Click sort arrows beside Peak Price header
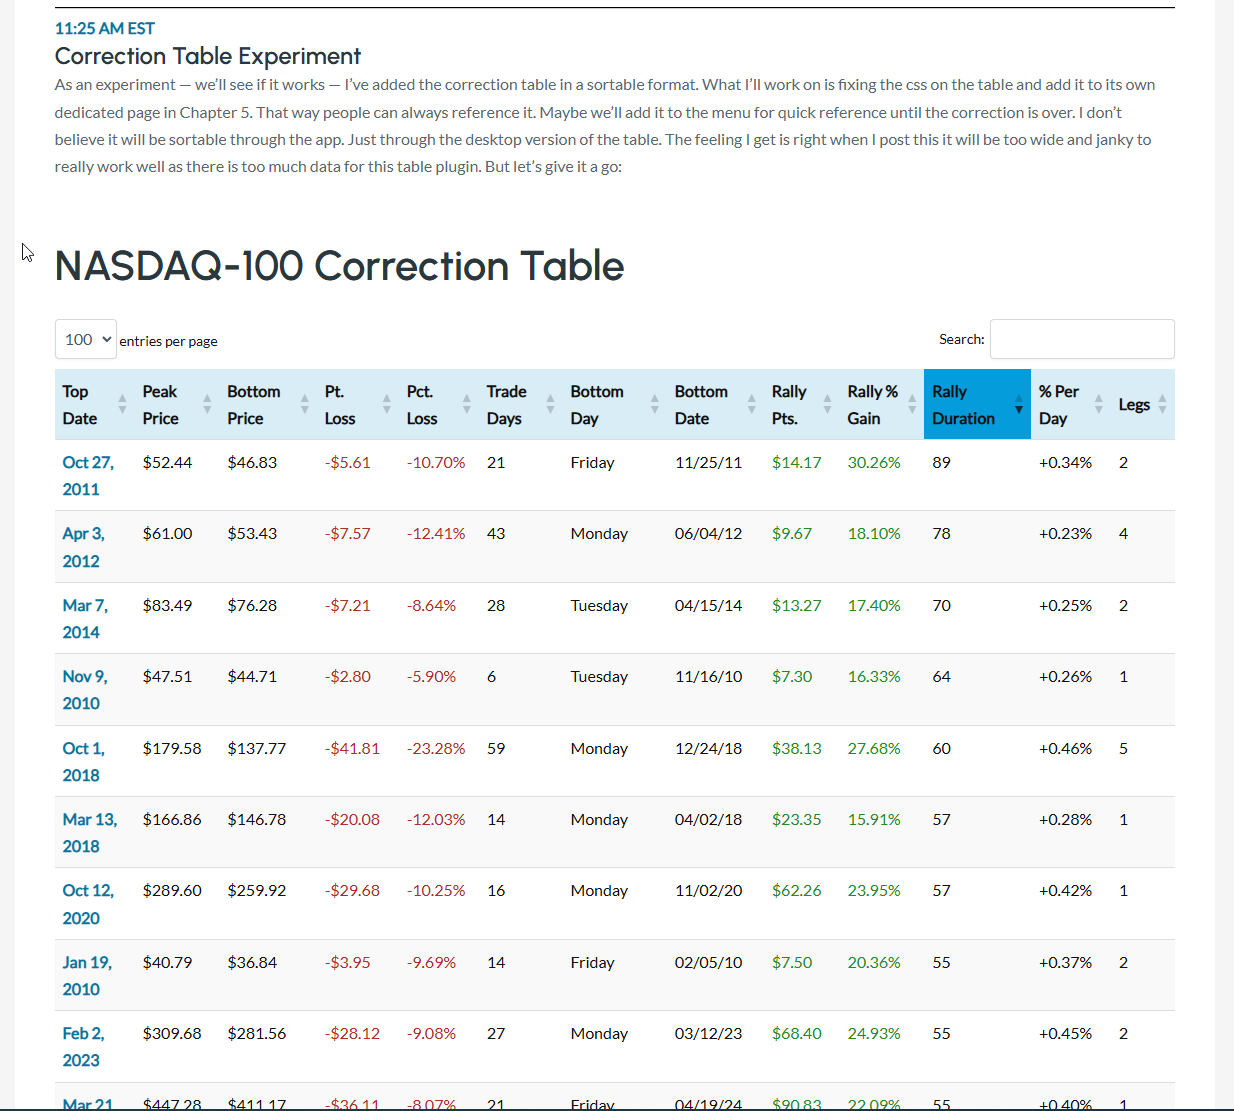 click(x=207, y=405)
